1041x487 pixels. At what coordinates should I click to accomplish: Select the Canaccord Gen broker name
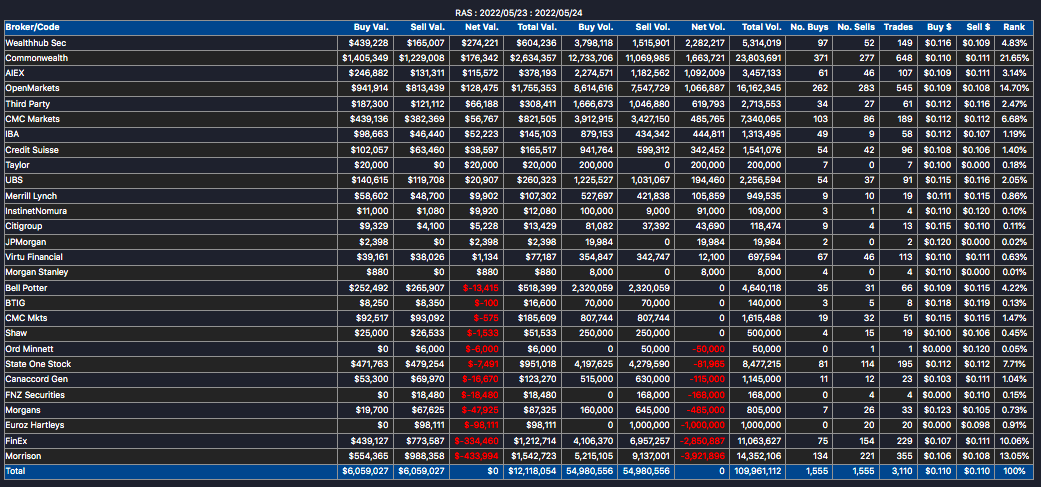pyautogui.click(x=37, y=379)
